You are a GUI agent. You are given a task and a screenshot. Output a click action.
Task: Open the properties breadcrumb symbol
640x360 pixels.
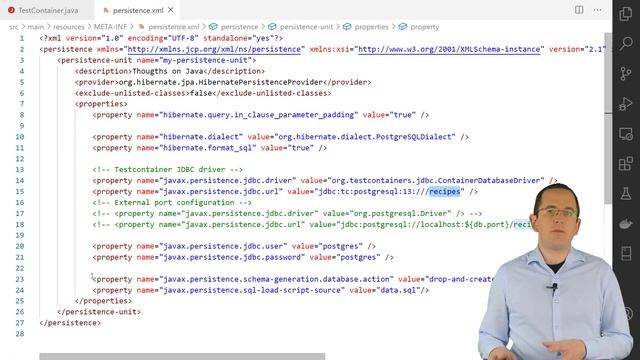[371, 27]
